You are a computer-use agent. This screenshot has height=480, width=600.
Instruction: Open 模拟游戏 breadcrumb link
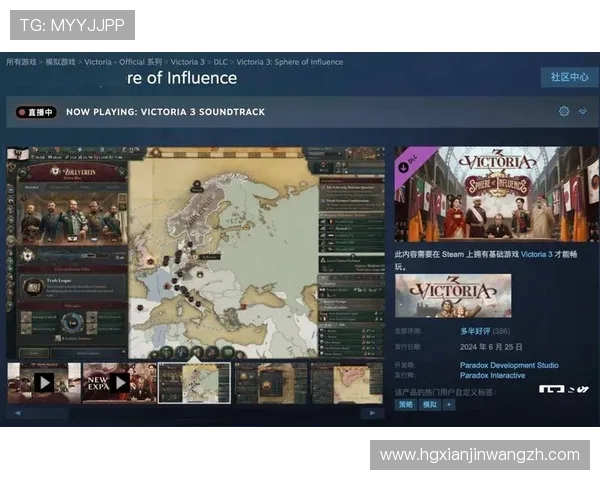pos(60,62)
